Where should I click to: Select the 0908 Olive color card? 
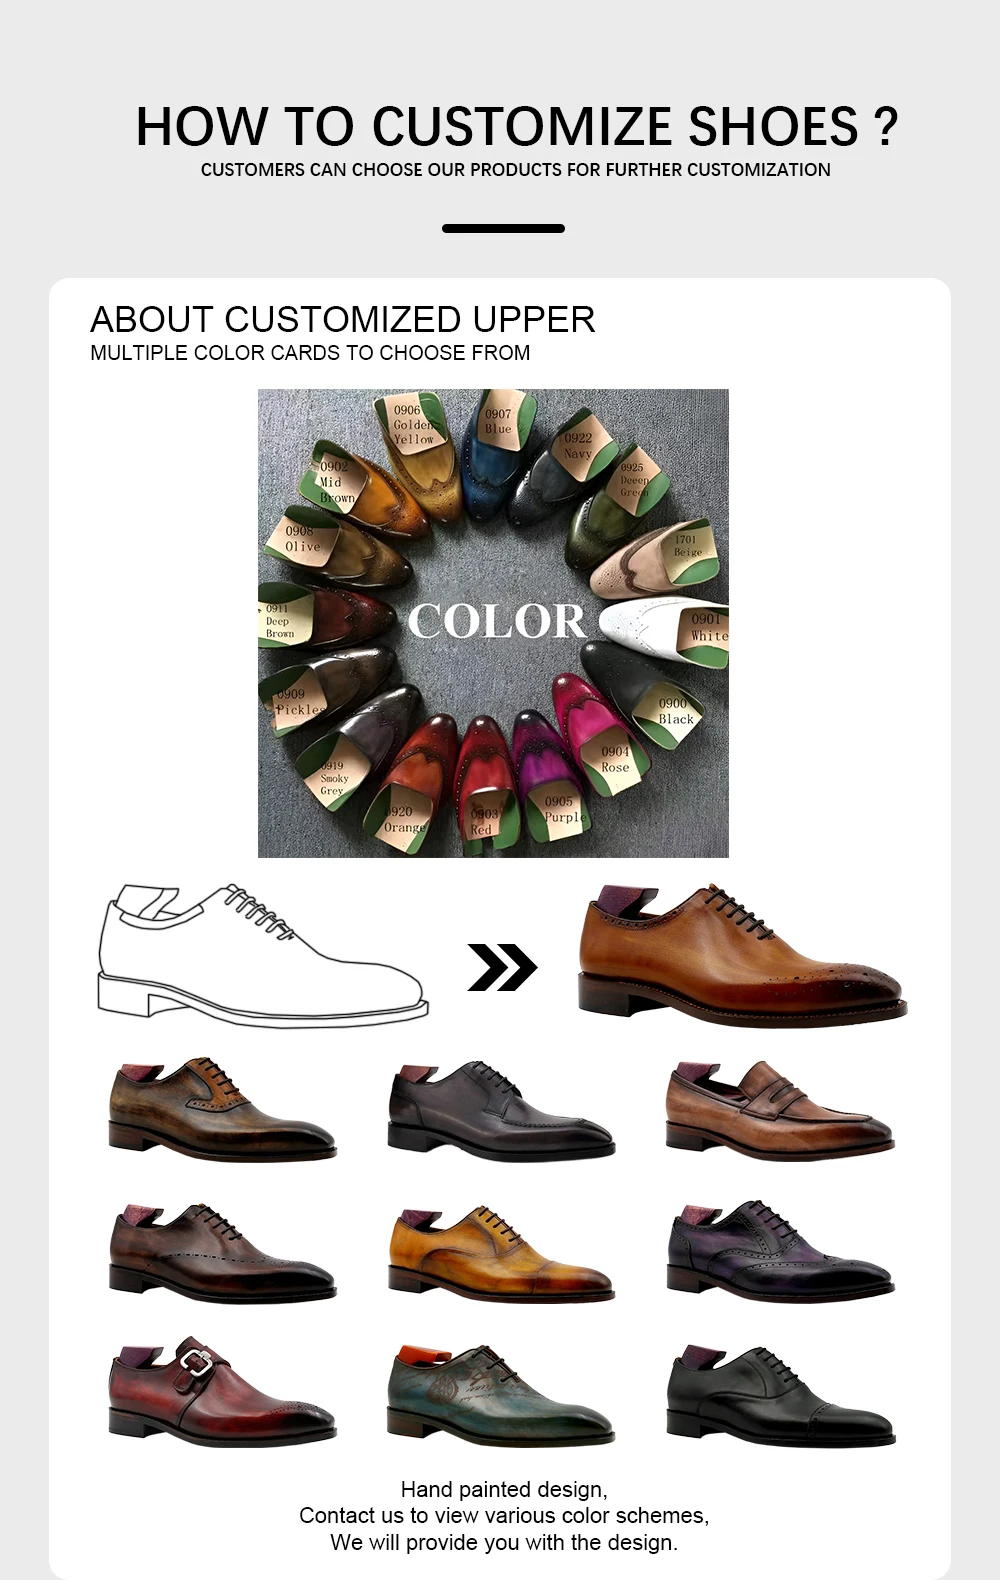pyautogui.click(x=302, y=539)
